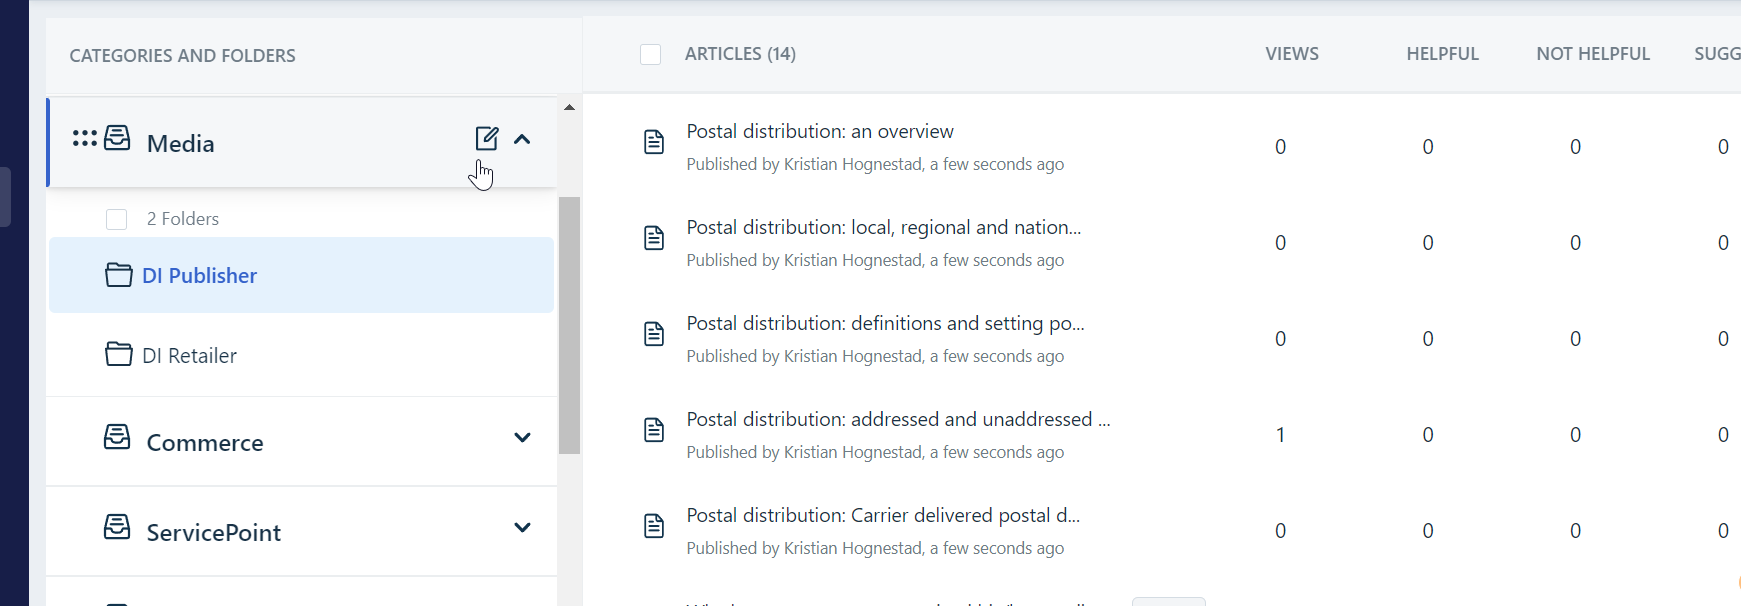Click the ServicePoint category inbox icon
The width and height of the screenshot is (1741, 606).
click(117, 527)
